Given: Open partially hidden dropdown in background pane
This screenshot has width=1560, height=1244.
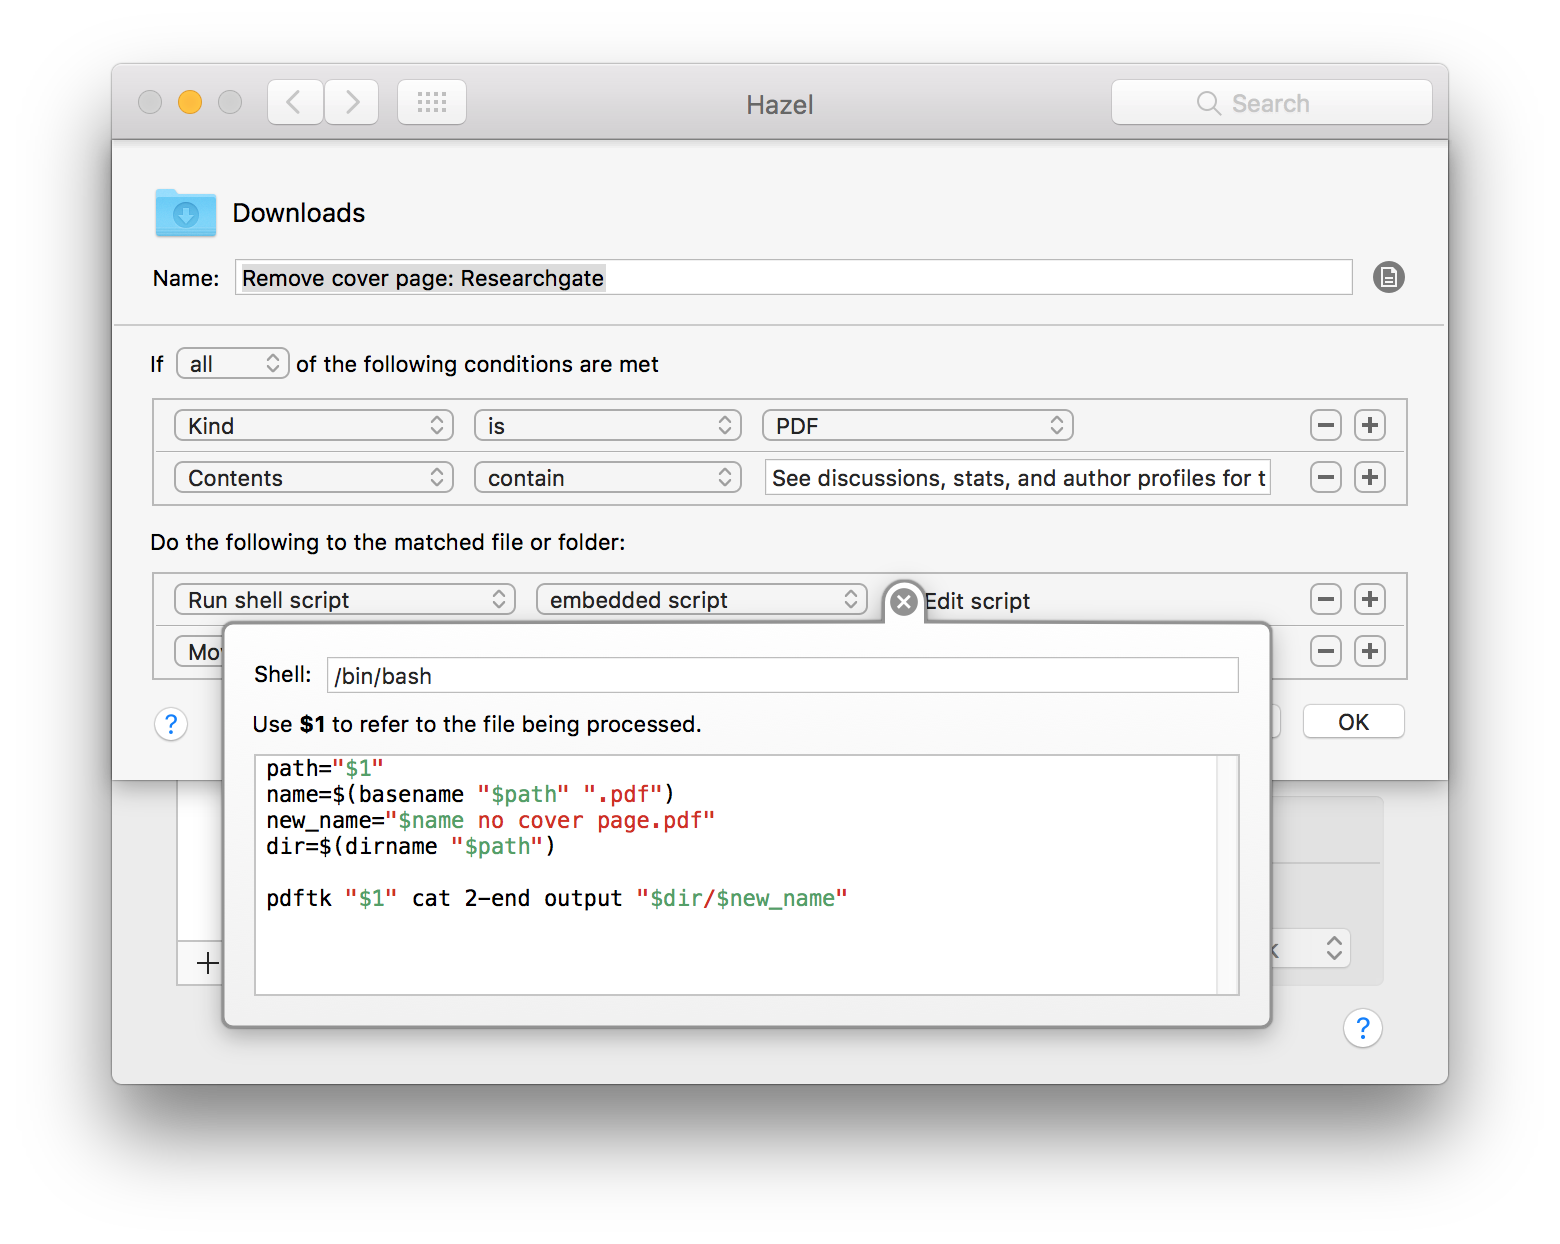Looking at the screenshot, I should click(1310, 948).
